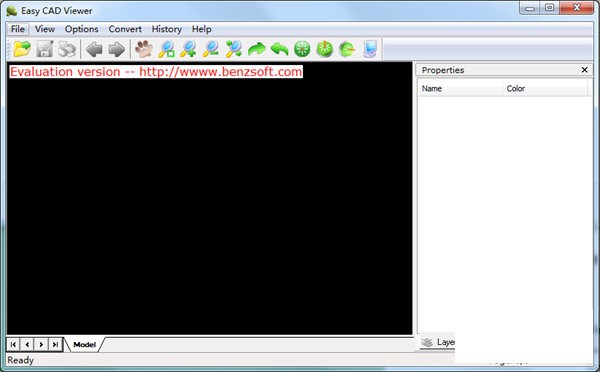The image size is (600, 372).
Task: Click the zoom out magnifier with minus
Action: click(x=211, y=49)
